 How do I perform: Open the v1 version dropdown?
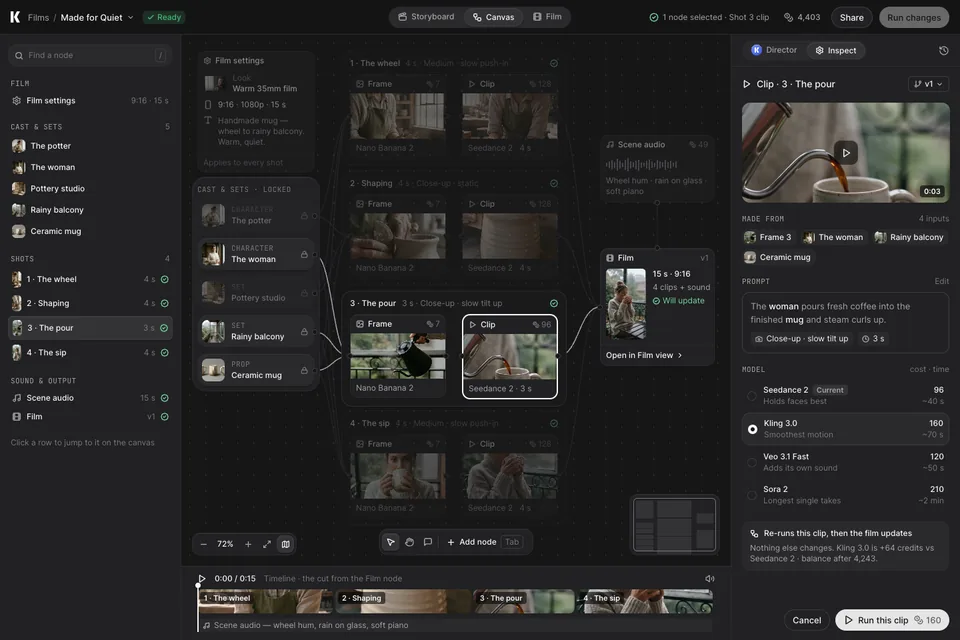pyautogui.click(x=928, y=84)
